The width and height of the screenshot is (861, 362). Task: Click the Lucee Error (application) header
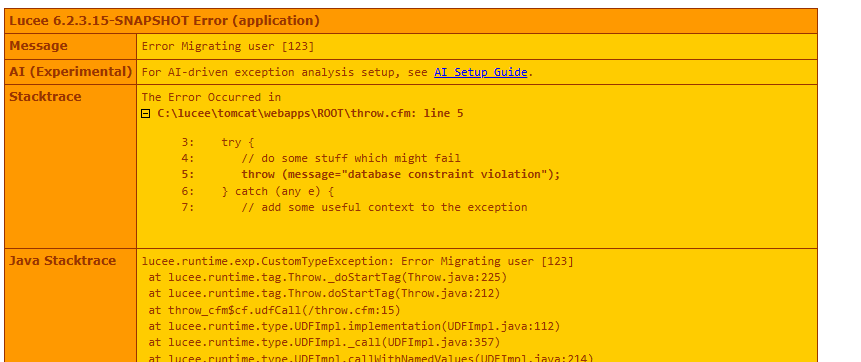tap(164, 21)
